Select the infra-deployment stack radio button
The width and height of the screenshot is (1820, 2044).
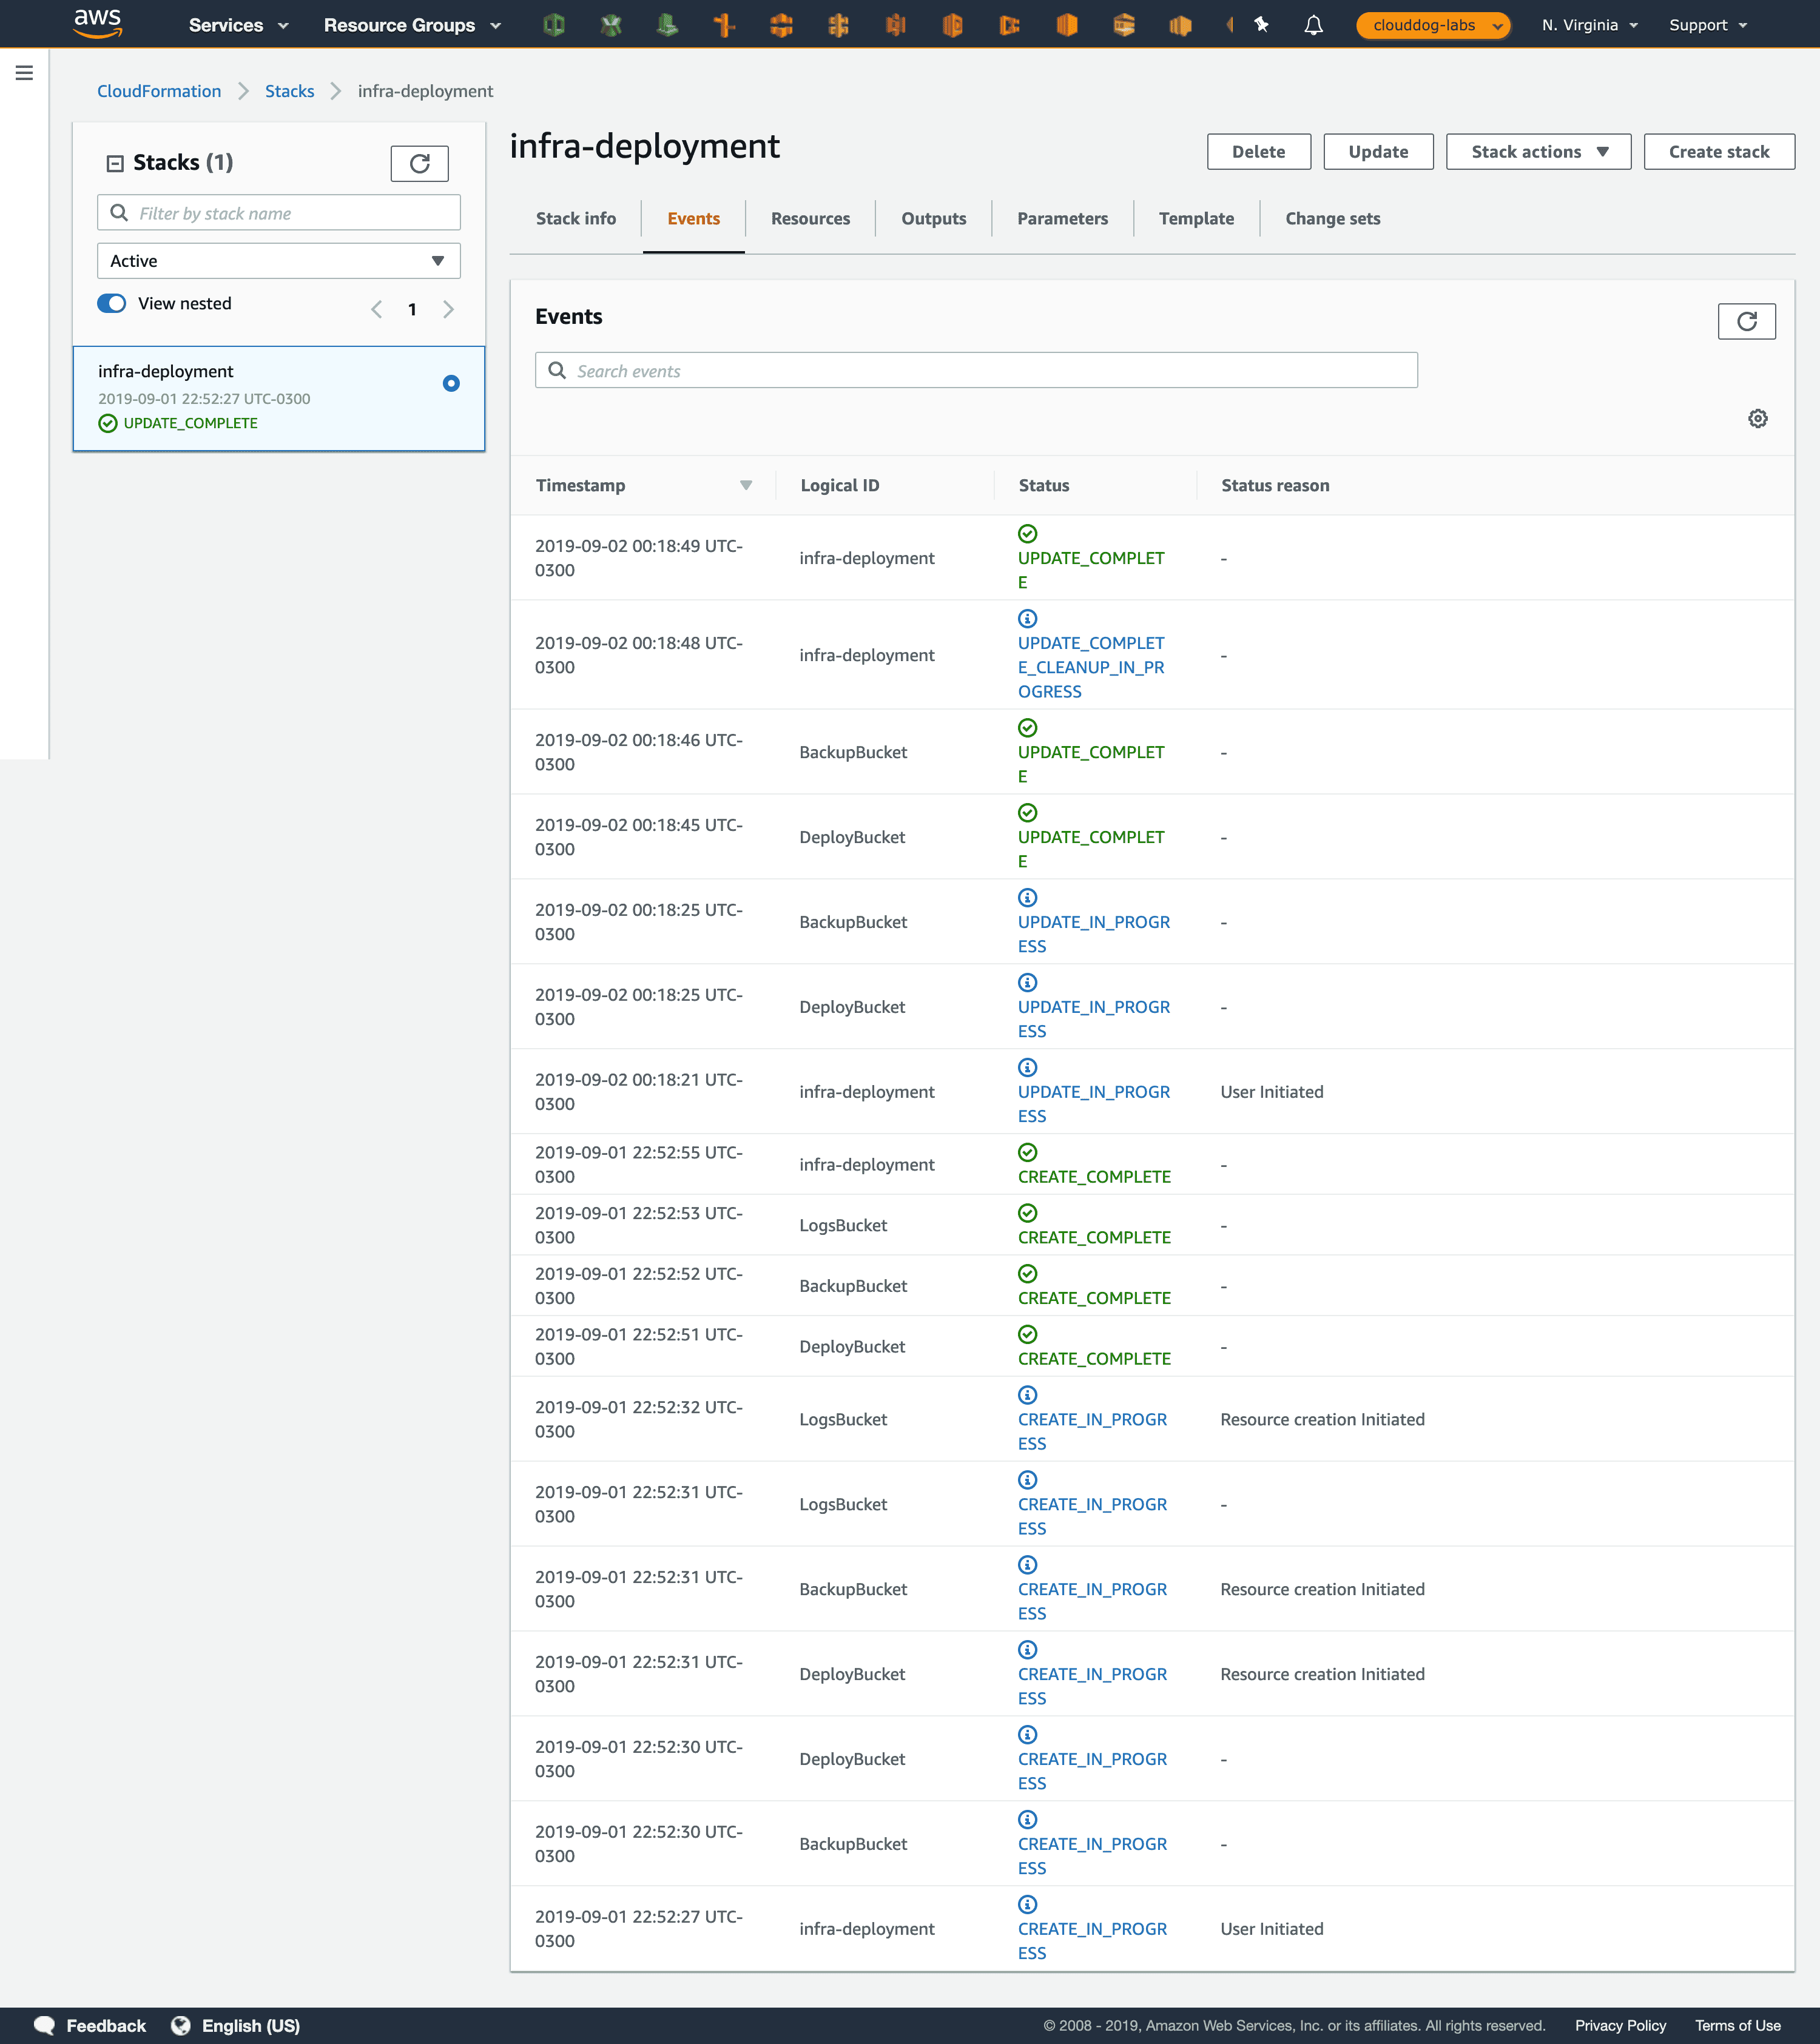coord(451,383)
